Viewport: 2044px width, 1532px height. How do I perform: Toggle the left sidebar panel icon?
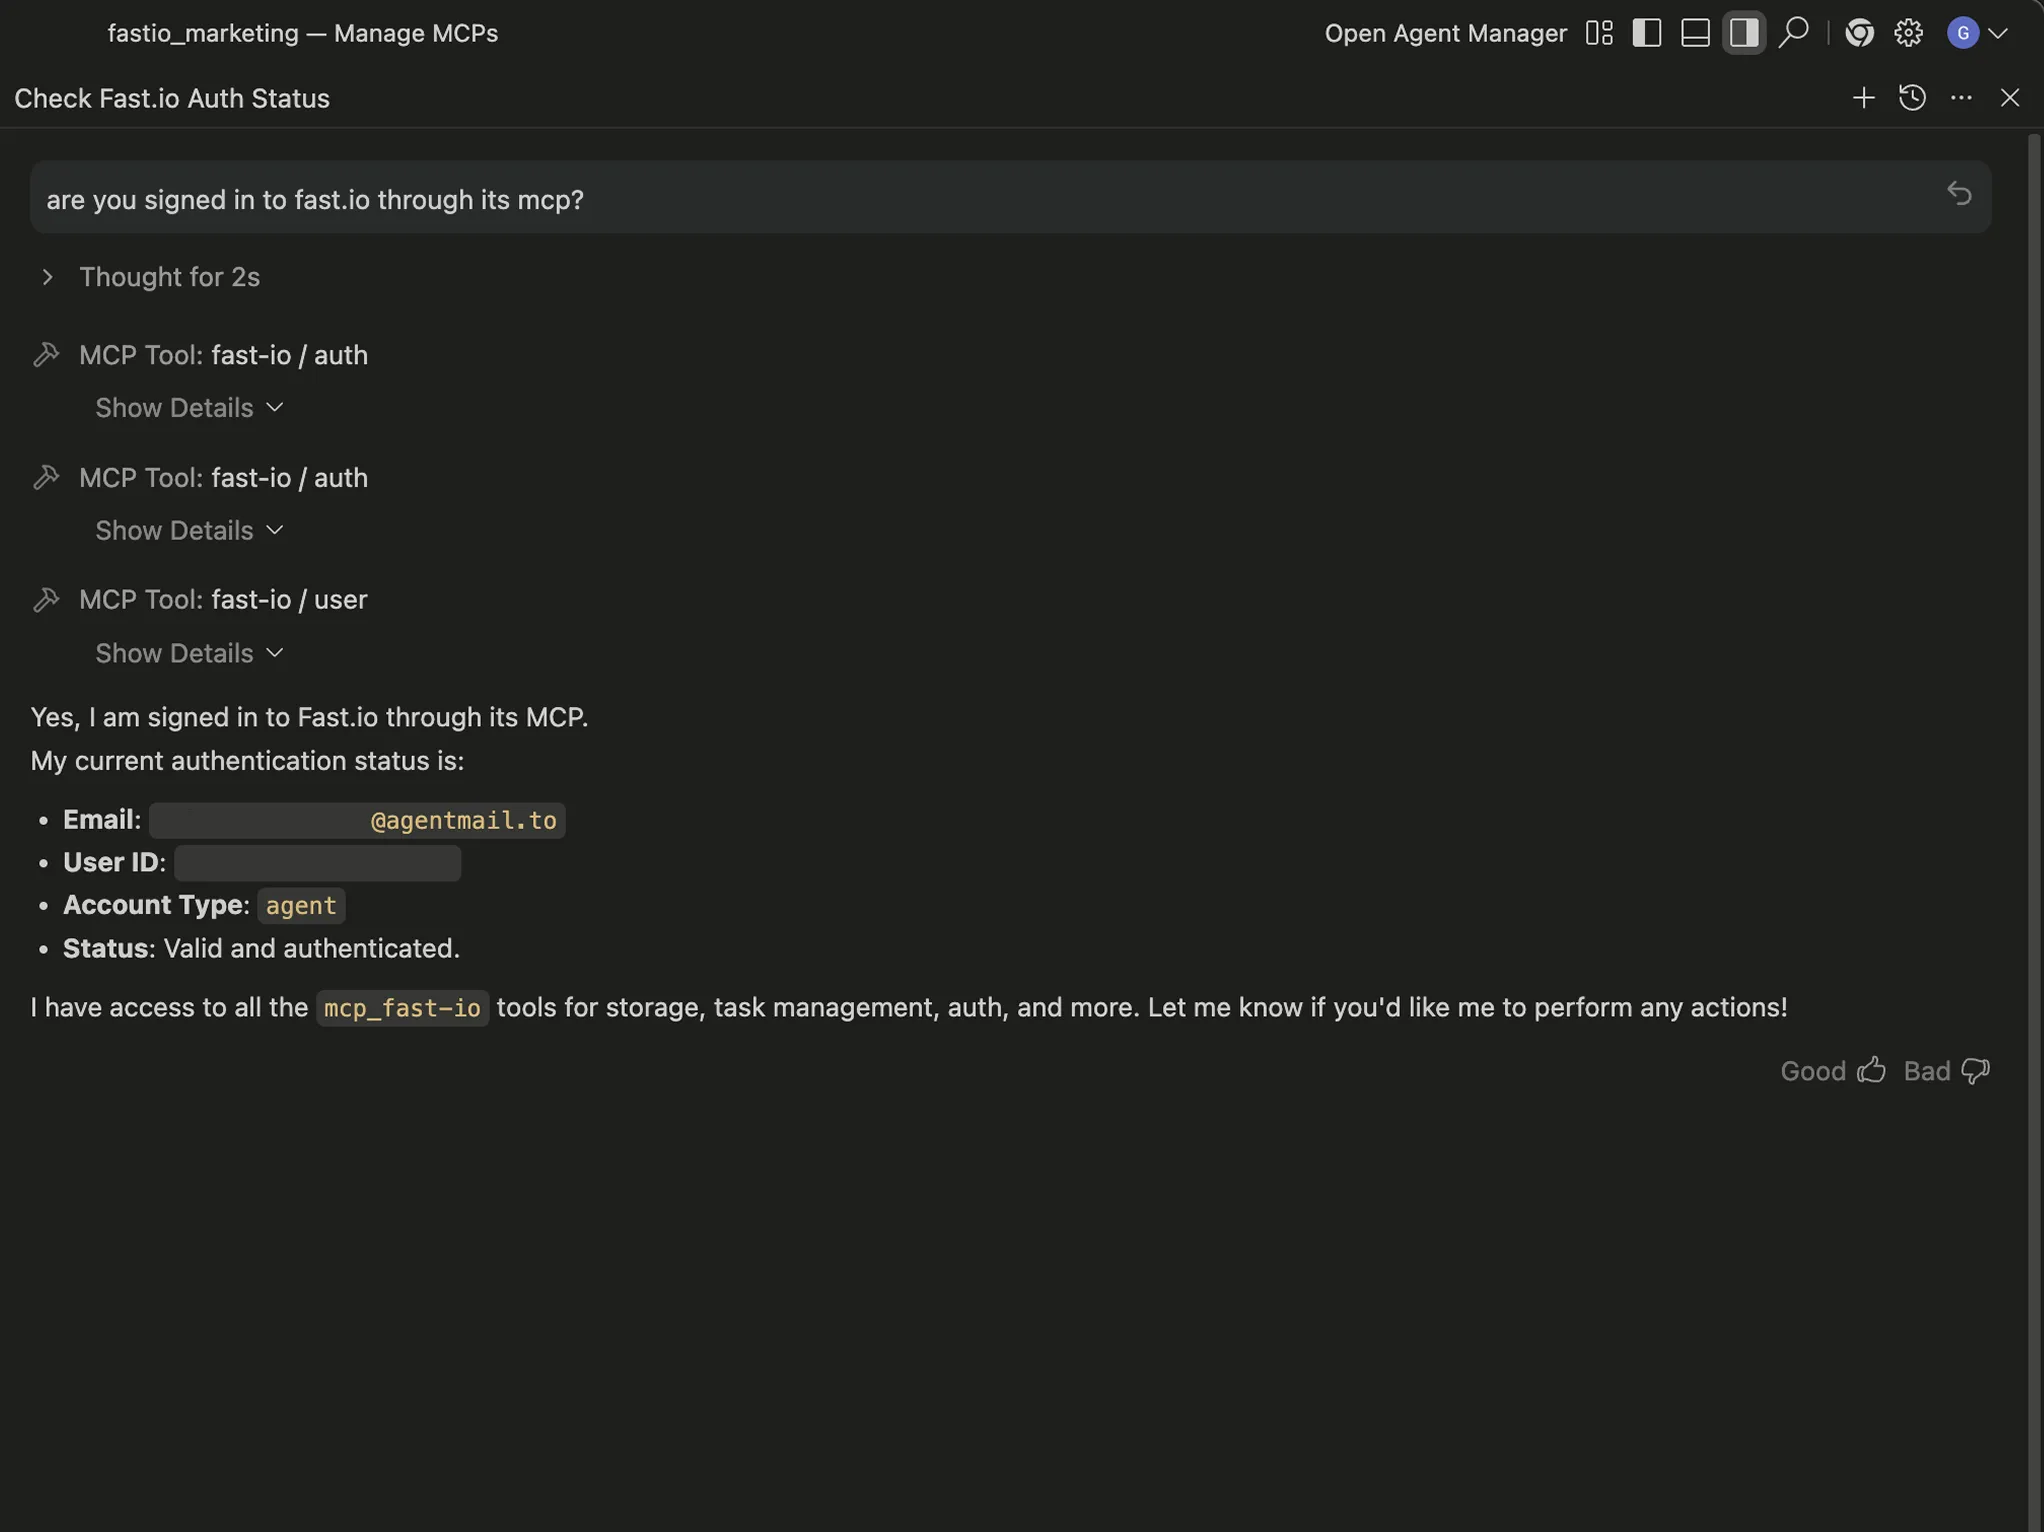pos(1646,33)
